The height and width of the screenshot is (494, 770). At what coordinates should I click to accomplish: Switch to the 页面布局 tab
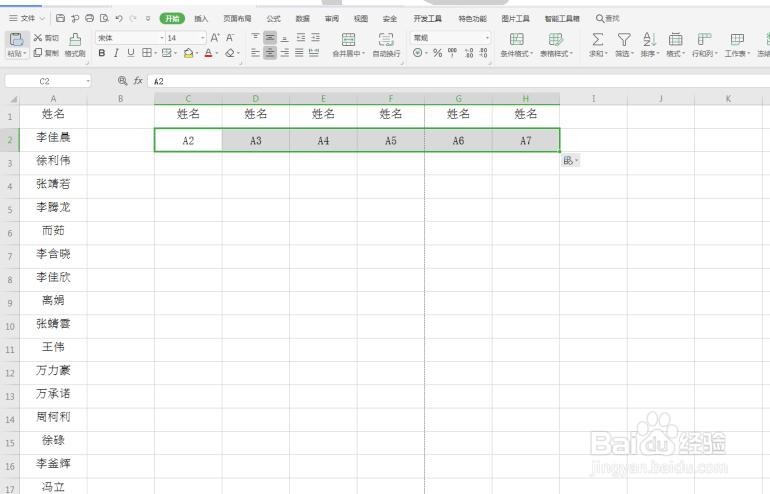point(237,19)
